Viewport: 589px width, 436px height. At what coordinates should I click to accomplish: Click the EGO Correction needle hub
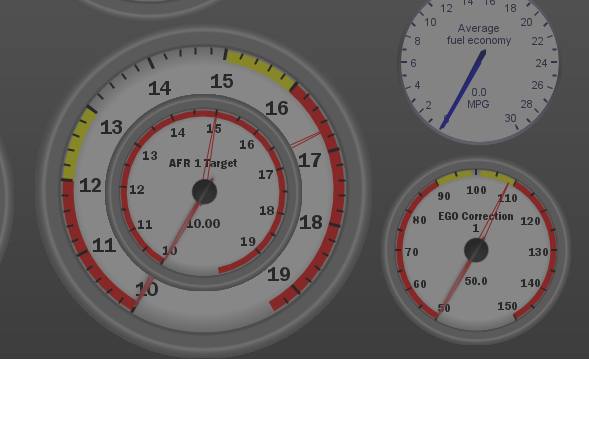tap(476, 250)
